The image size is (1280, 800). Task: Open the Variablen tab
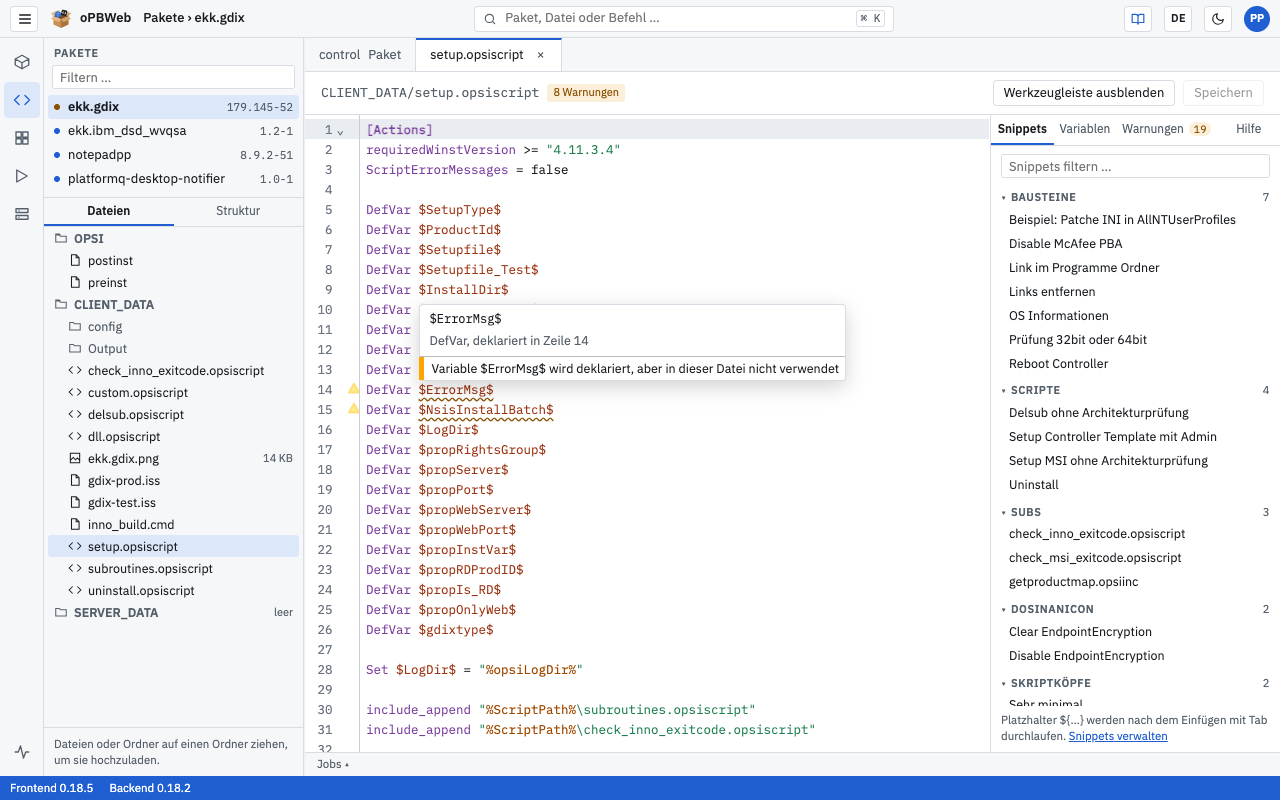(x=1084, y=129)
